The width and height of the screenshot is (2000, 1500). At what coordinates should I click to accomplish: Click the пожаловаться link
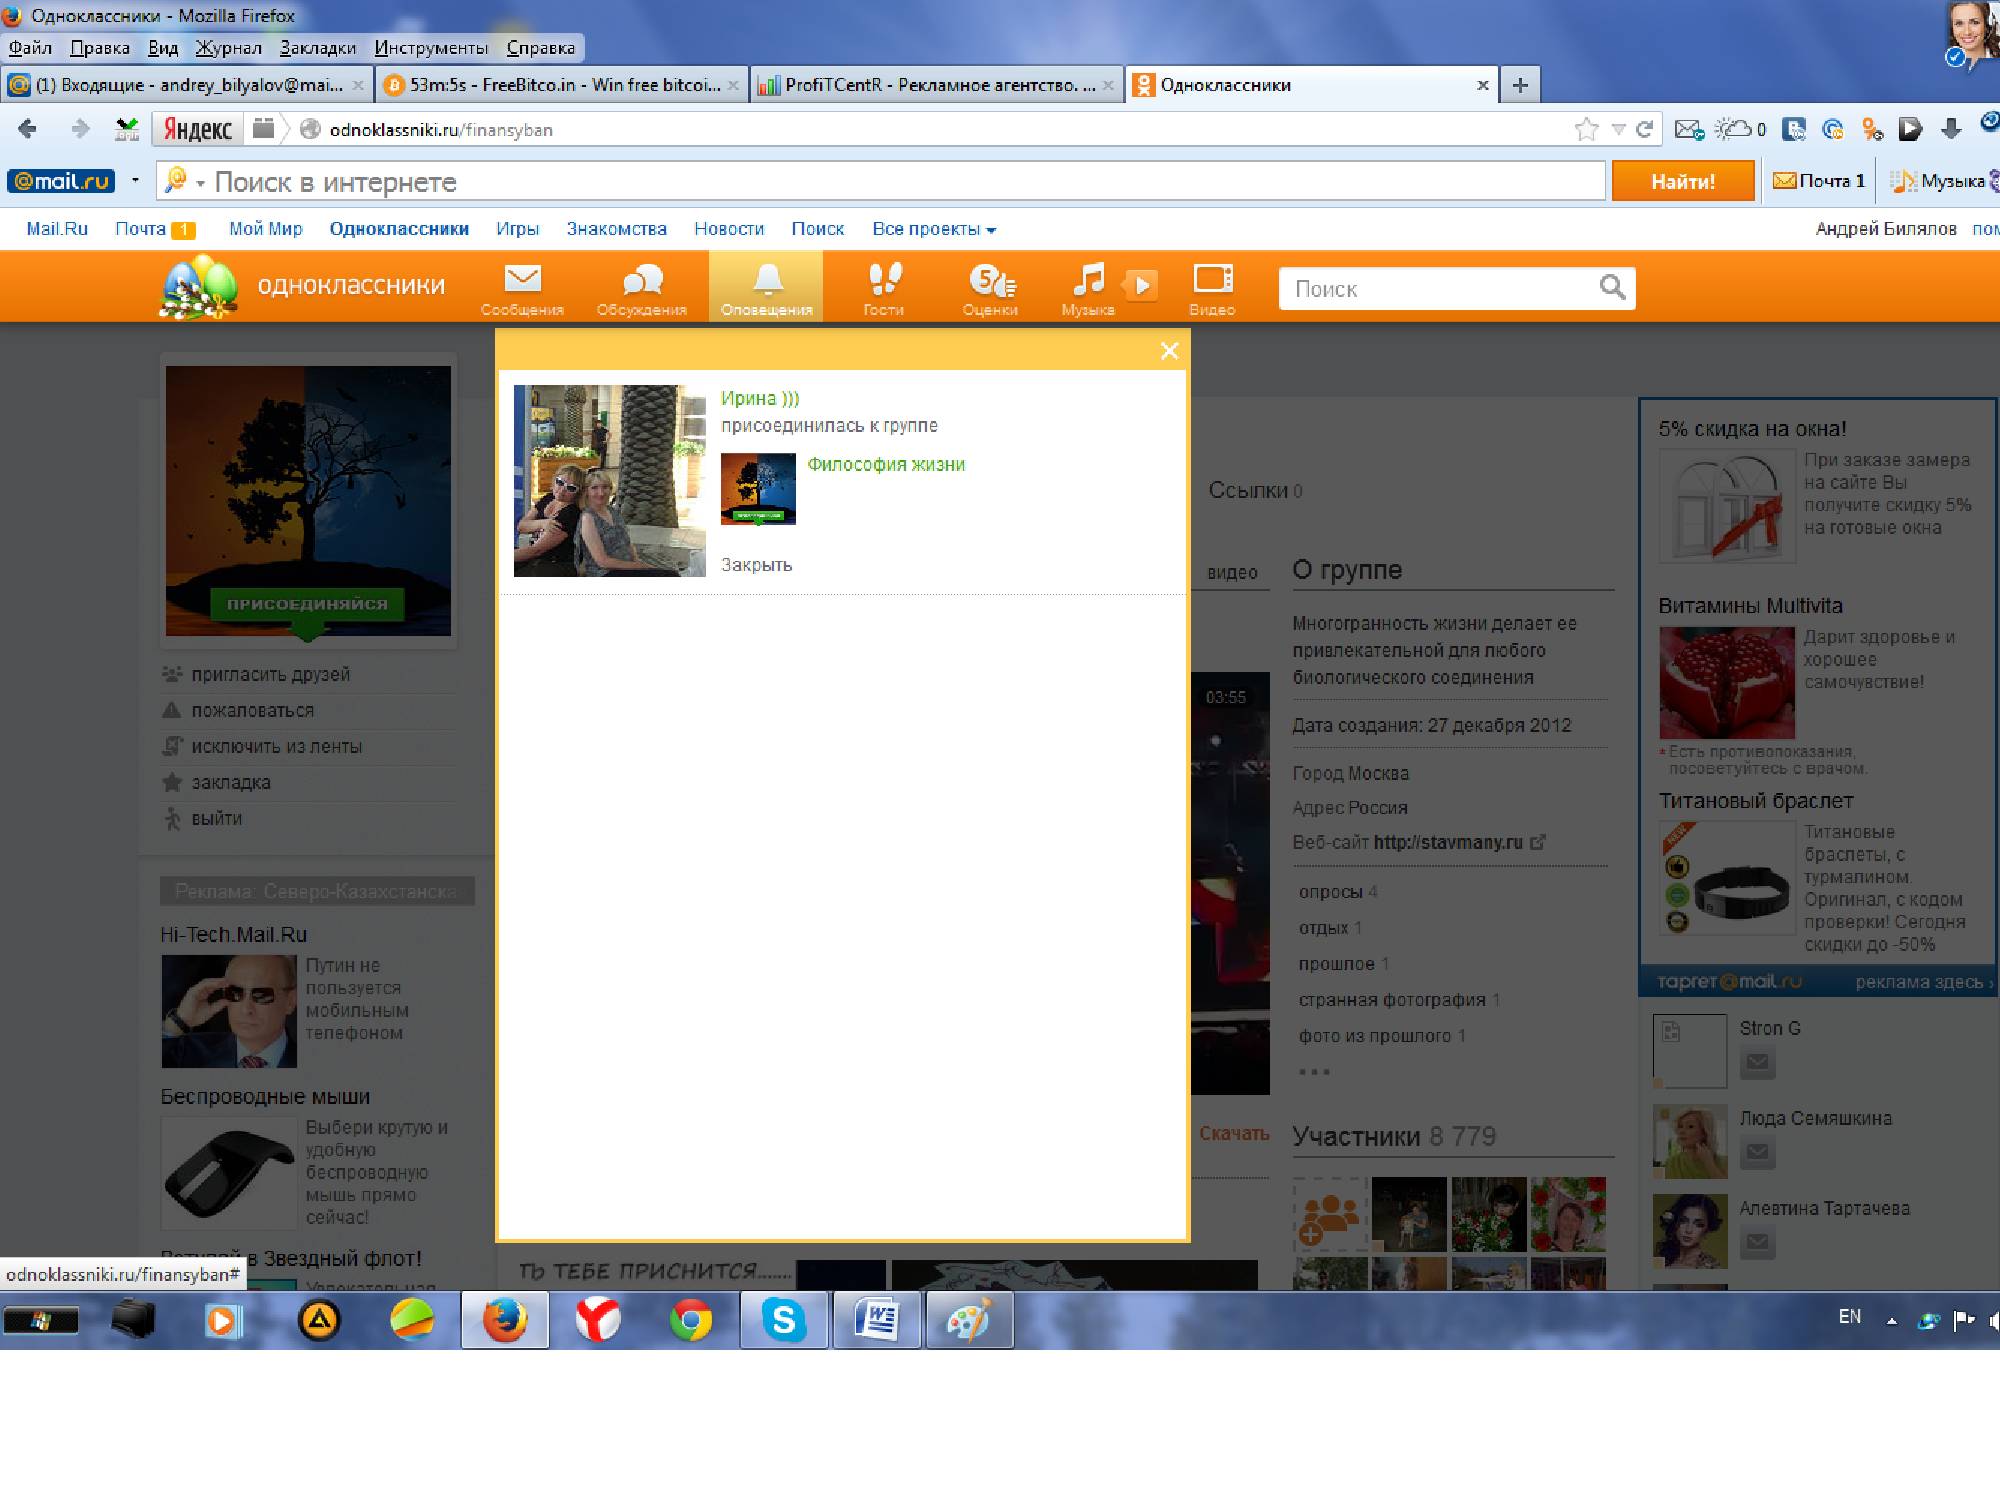[252, 710]
